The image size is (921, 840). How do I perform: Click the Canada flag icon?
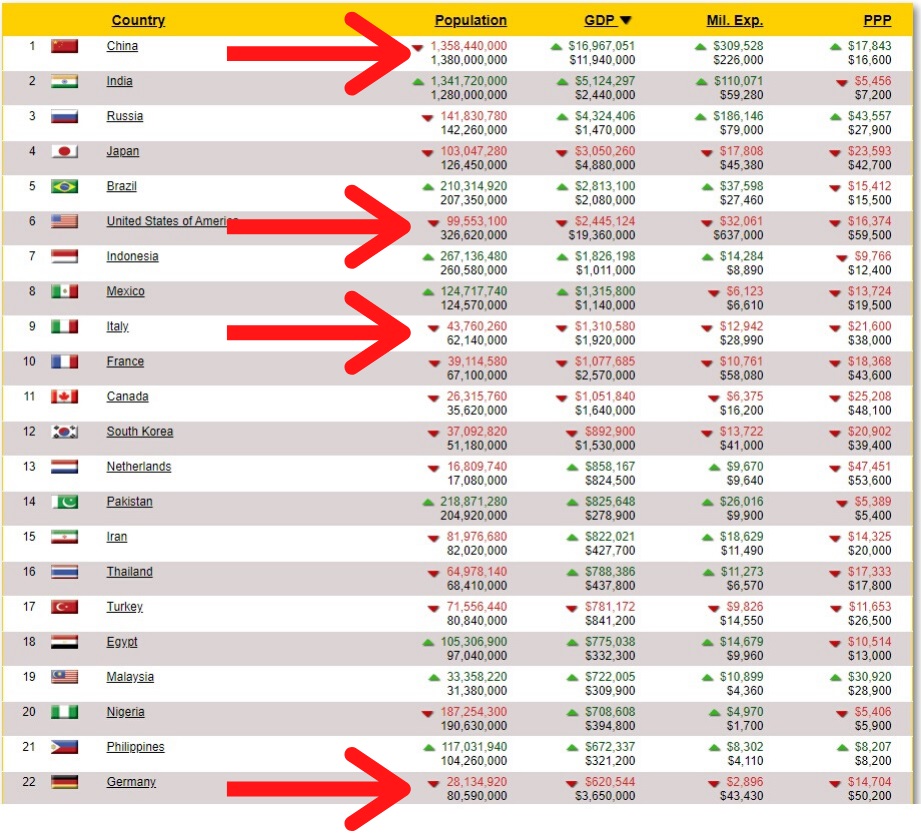(64, 397)
